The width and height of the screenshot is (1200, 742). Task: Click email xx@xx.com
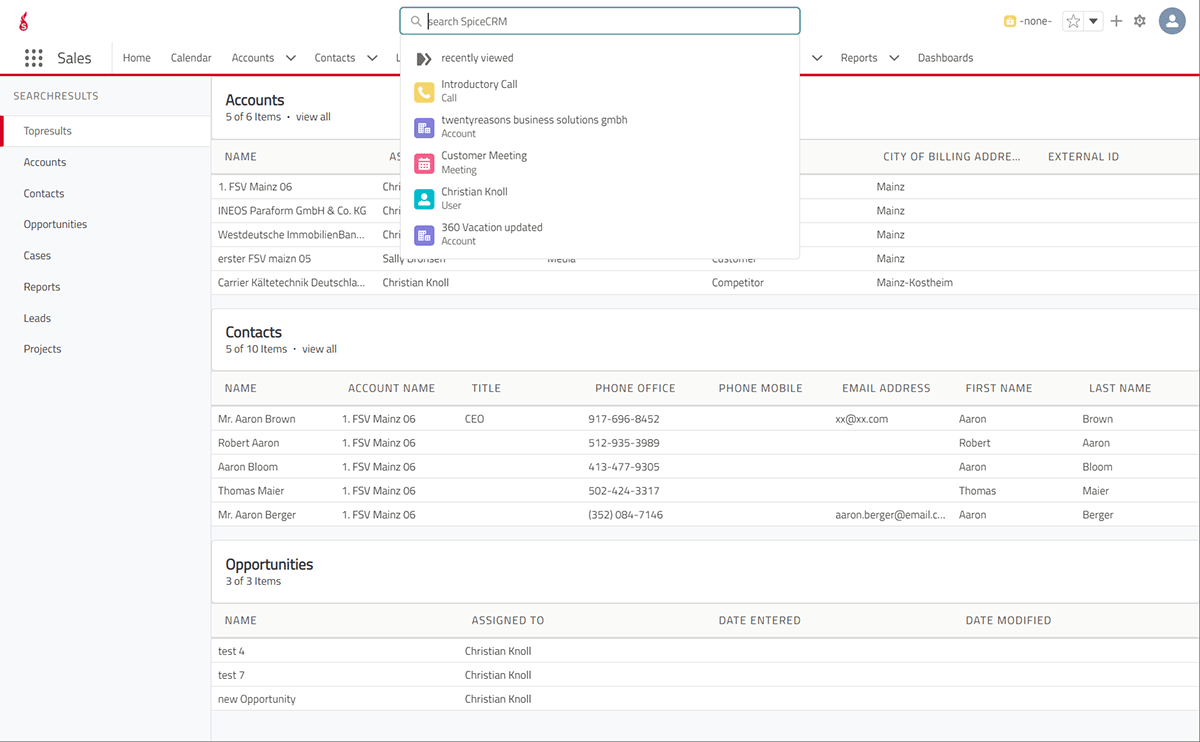pos(862,419)
